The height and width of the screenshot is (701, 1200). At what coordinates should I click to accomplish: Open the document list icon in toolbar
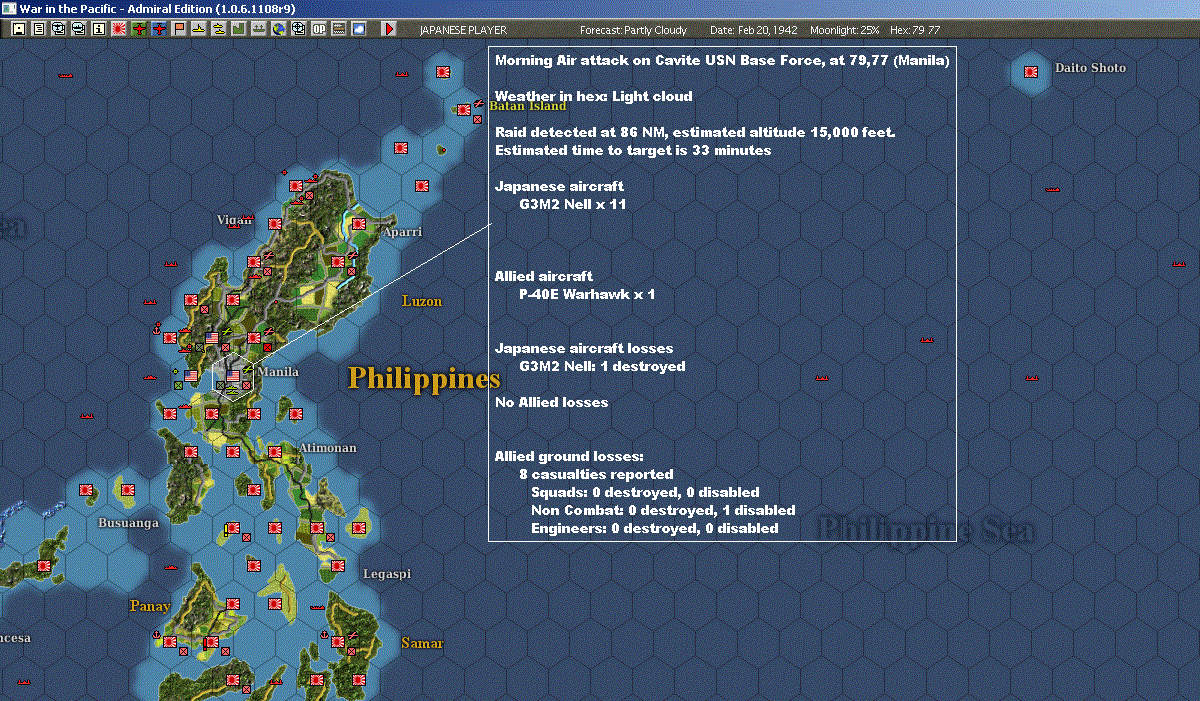[x=38, y=30]
